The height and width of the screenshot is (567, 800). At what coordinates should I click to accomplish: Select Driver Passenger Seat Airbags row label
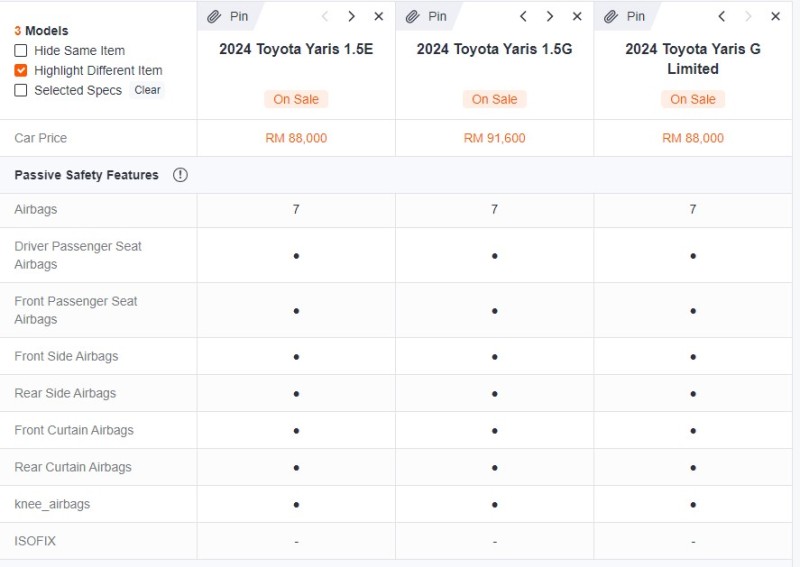(78, 255)
